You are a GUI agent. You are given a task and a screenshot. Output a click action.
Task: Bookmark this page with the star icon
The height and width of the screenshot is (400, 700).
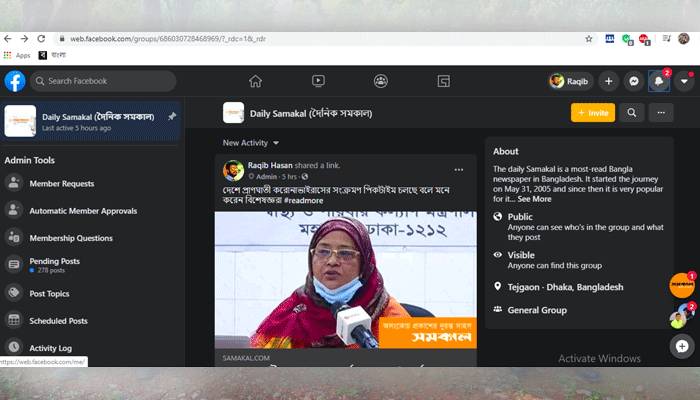point(589,39)
